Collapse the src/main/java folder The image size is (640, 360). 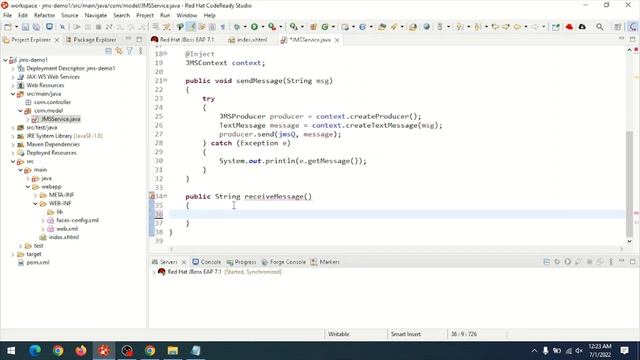tap(13, 94)
